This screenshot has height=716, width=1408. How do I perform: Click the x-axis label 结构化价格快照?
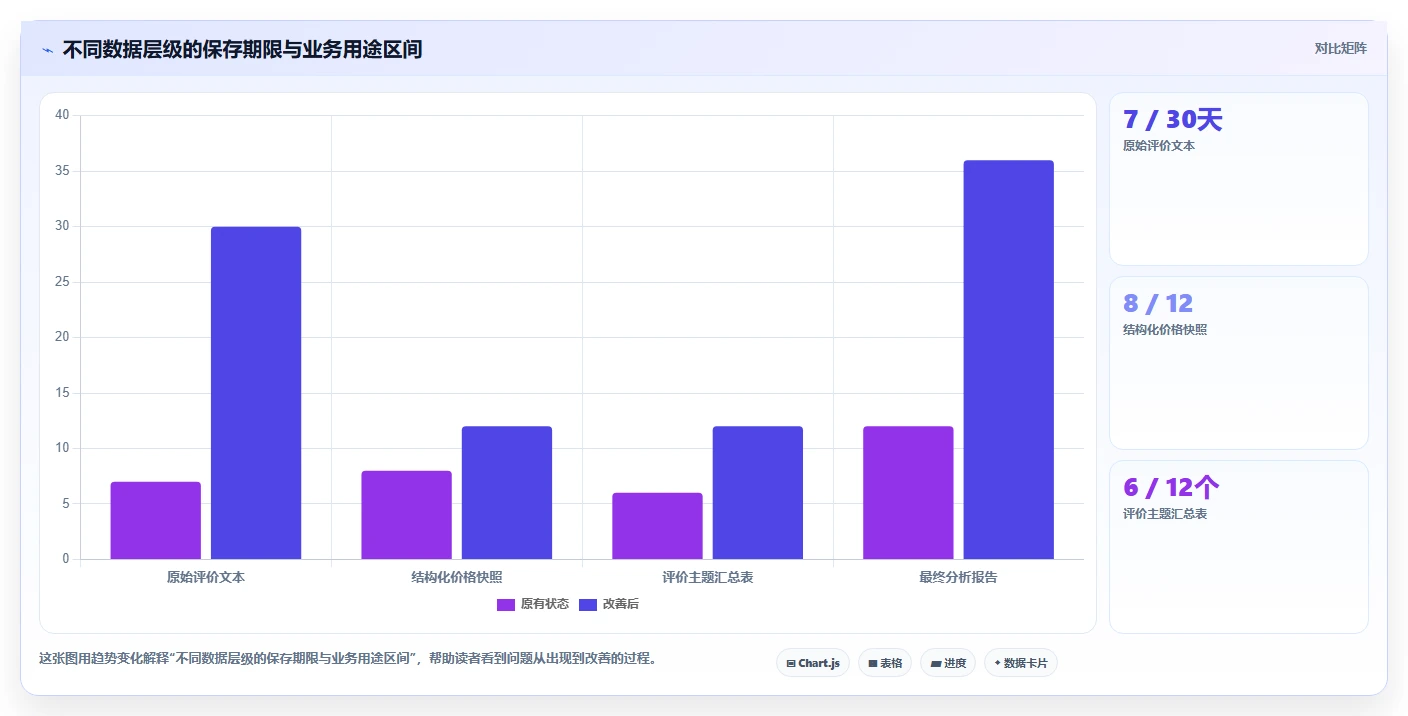(x=457, y=577)
